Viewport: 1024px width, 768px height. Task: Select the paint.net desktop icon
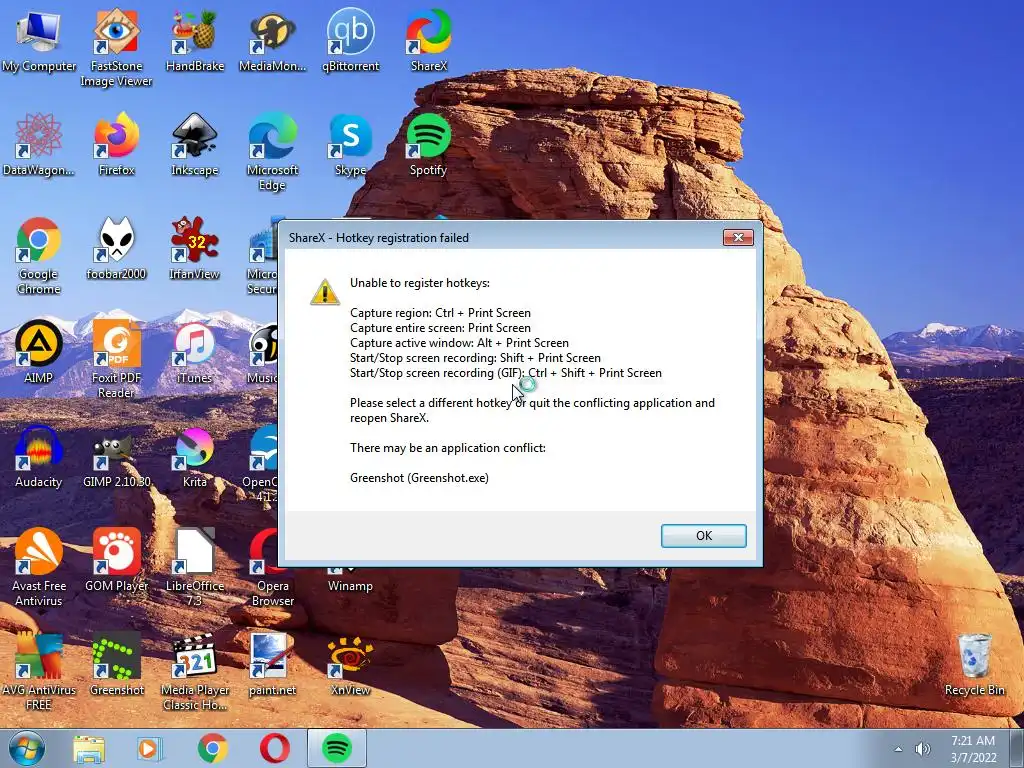click(272, 665)
